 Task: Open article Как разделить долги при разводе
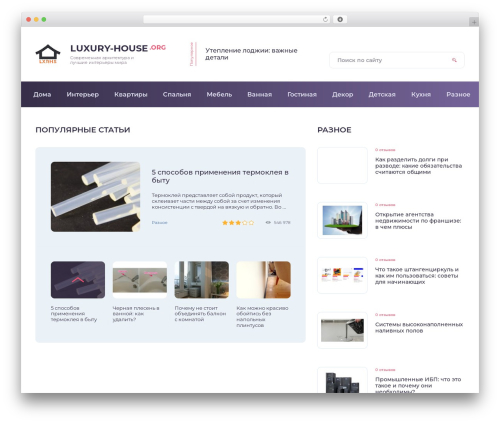(x=418, y=166)
